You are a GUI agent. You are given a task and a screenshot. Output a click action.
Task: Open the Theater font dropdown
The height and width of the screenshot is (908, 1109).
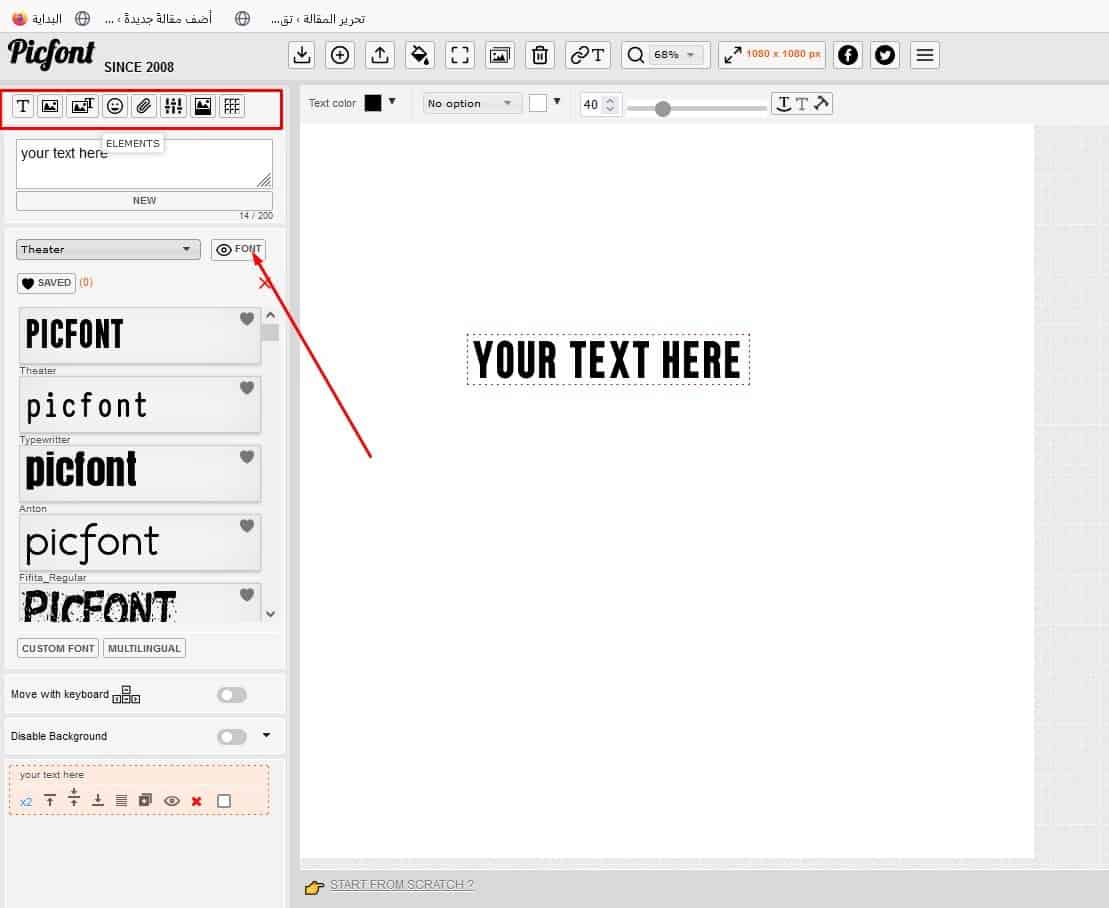[108, 250]
